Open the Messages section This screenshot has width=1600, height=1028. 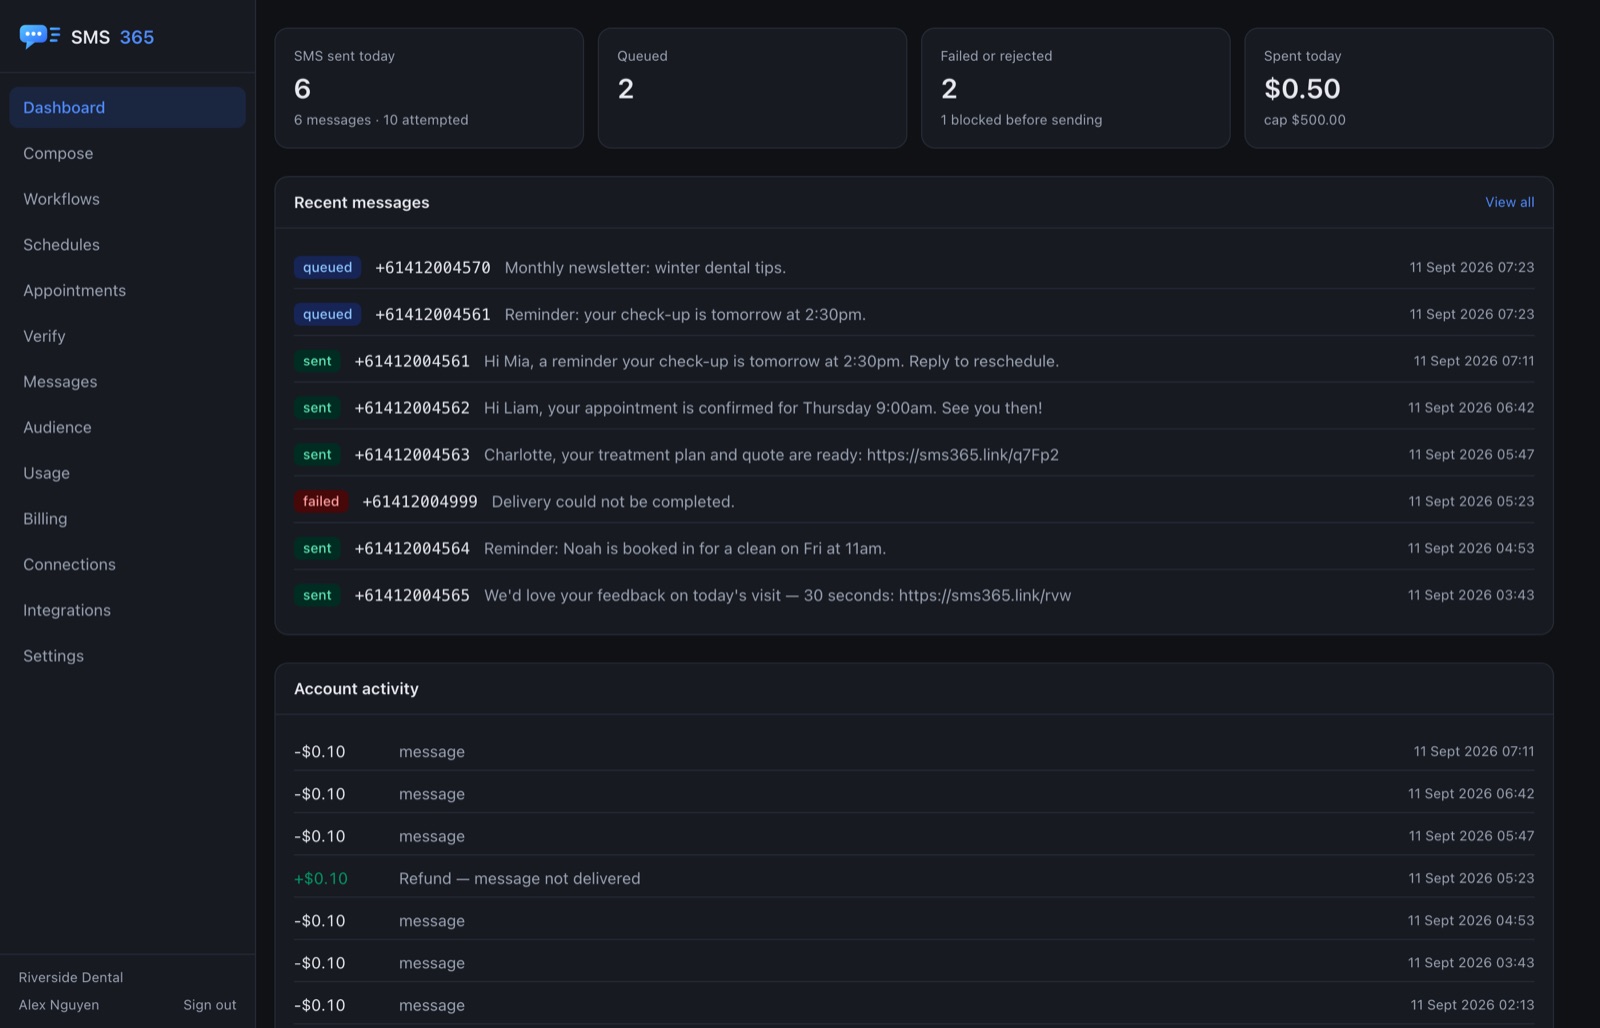127,382
